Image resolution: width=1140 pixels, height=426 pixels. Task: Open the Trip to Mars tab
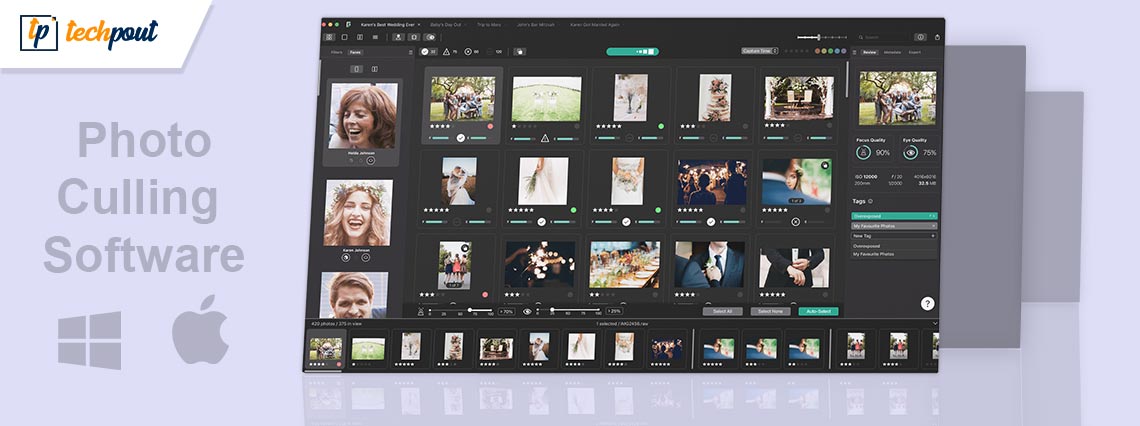click(489, 25)
